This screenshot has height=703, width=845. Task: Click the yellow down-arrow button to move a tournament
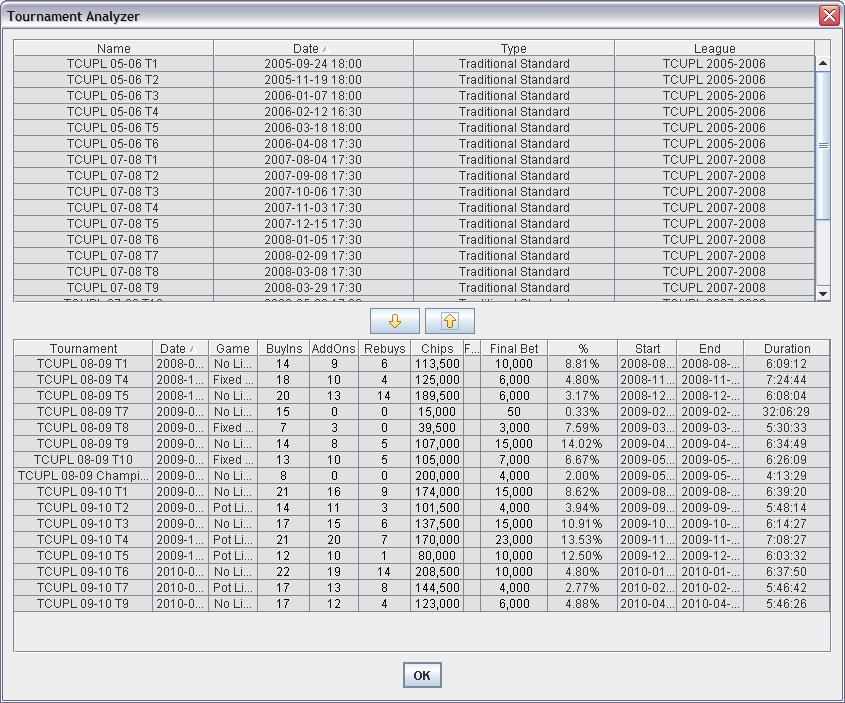pos(395,321)
